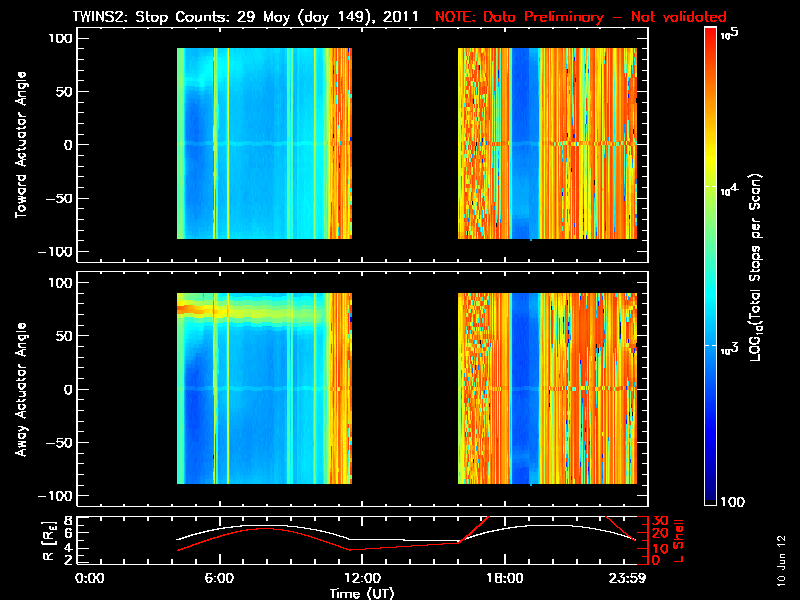
Task: Click the white R curve peak near 7:30
Action: (x=255, y=526)
